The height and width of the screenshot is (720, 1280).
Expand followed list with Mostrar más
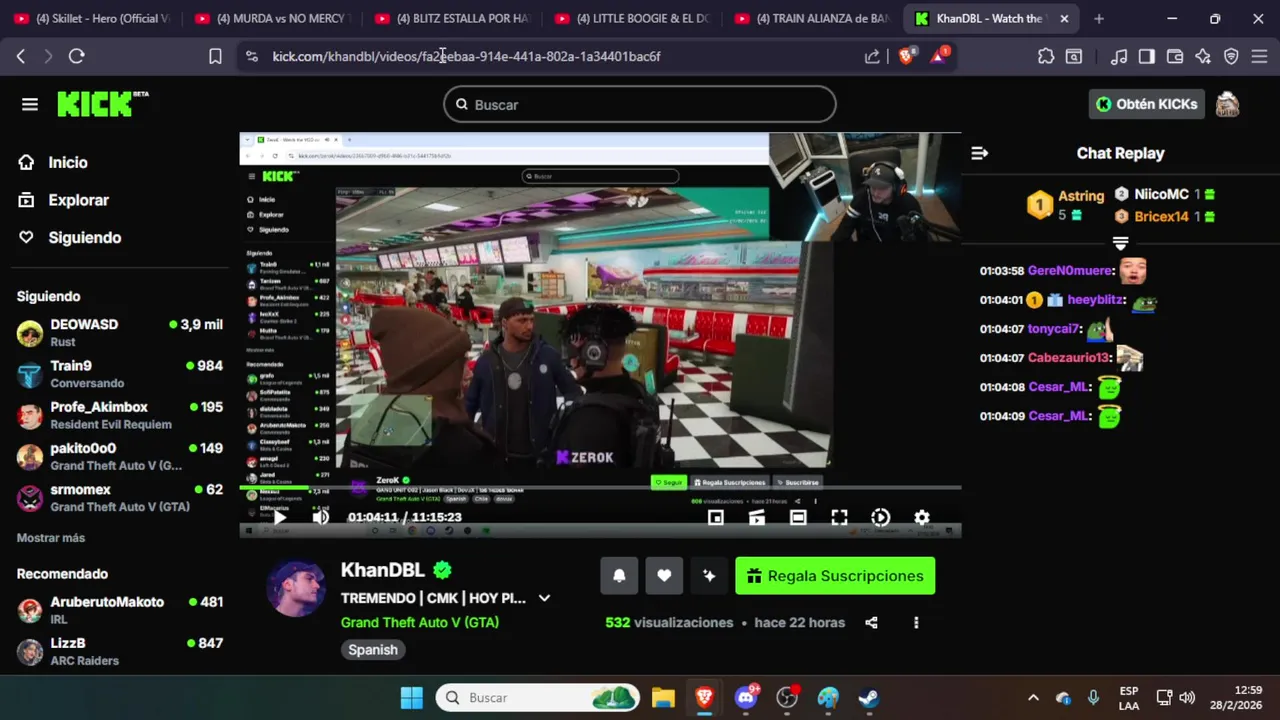pyautogui.click(x=51, y=538)
